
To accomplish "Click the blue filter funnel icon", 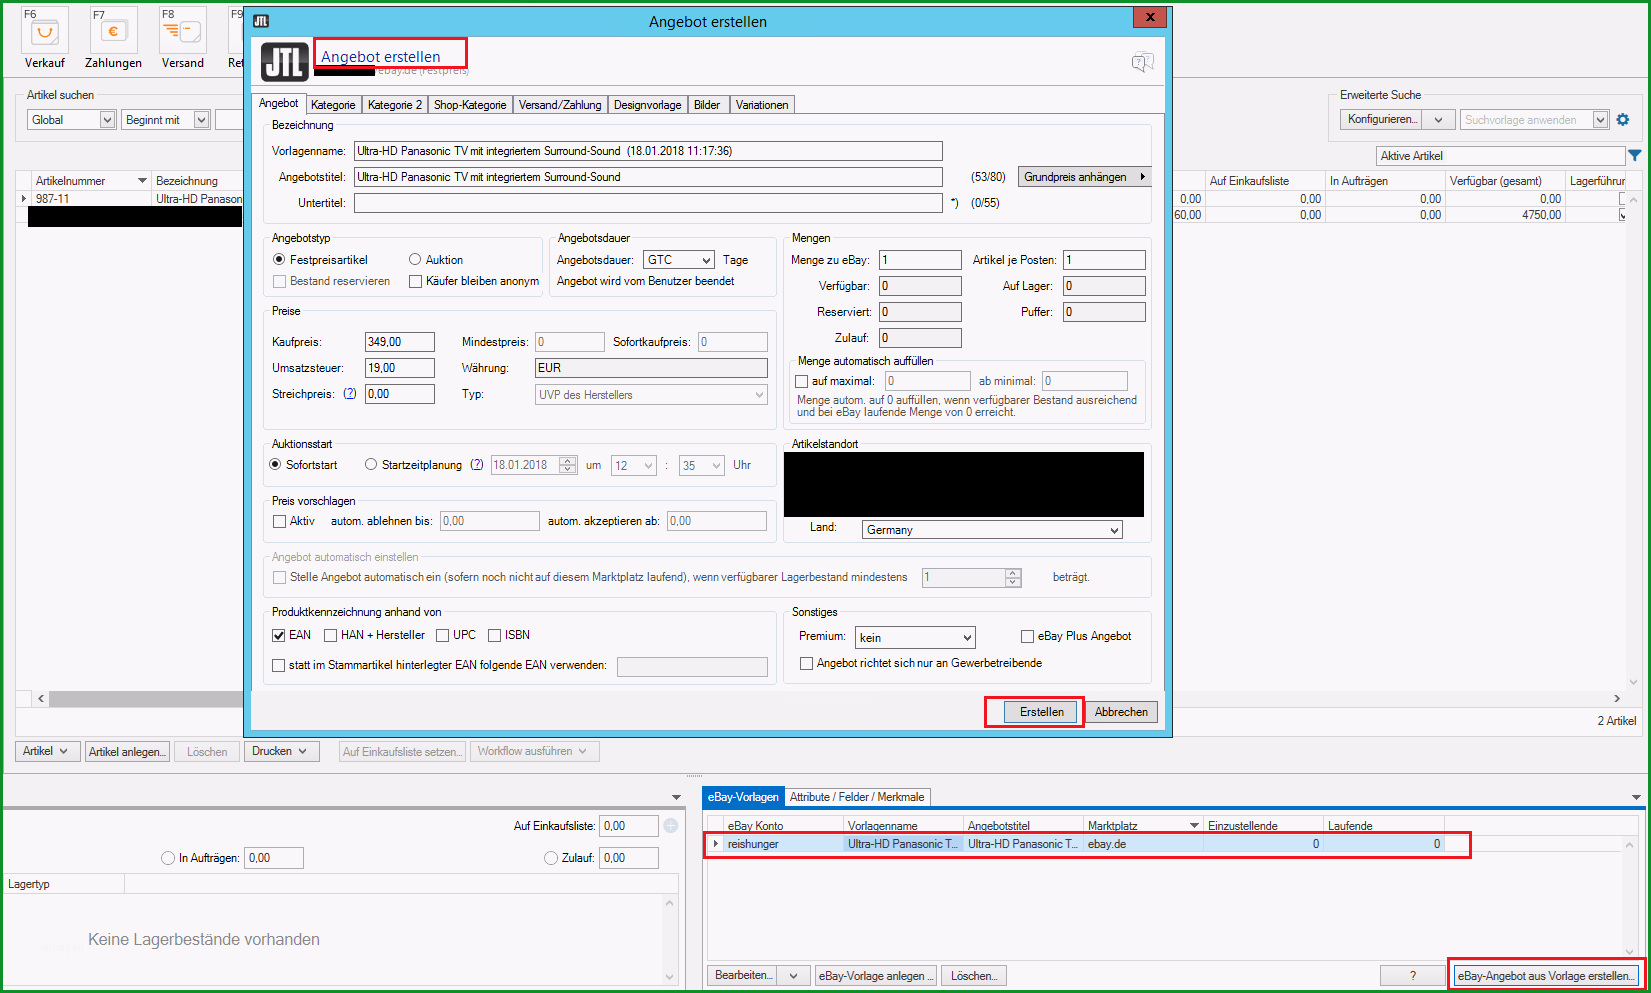I will [x=1635, y=156].
